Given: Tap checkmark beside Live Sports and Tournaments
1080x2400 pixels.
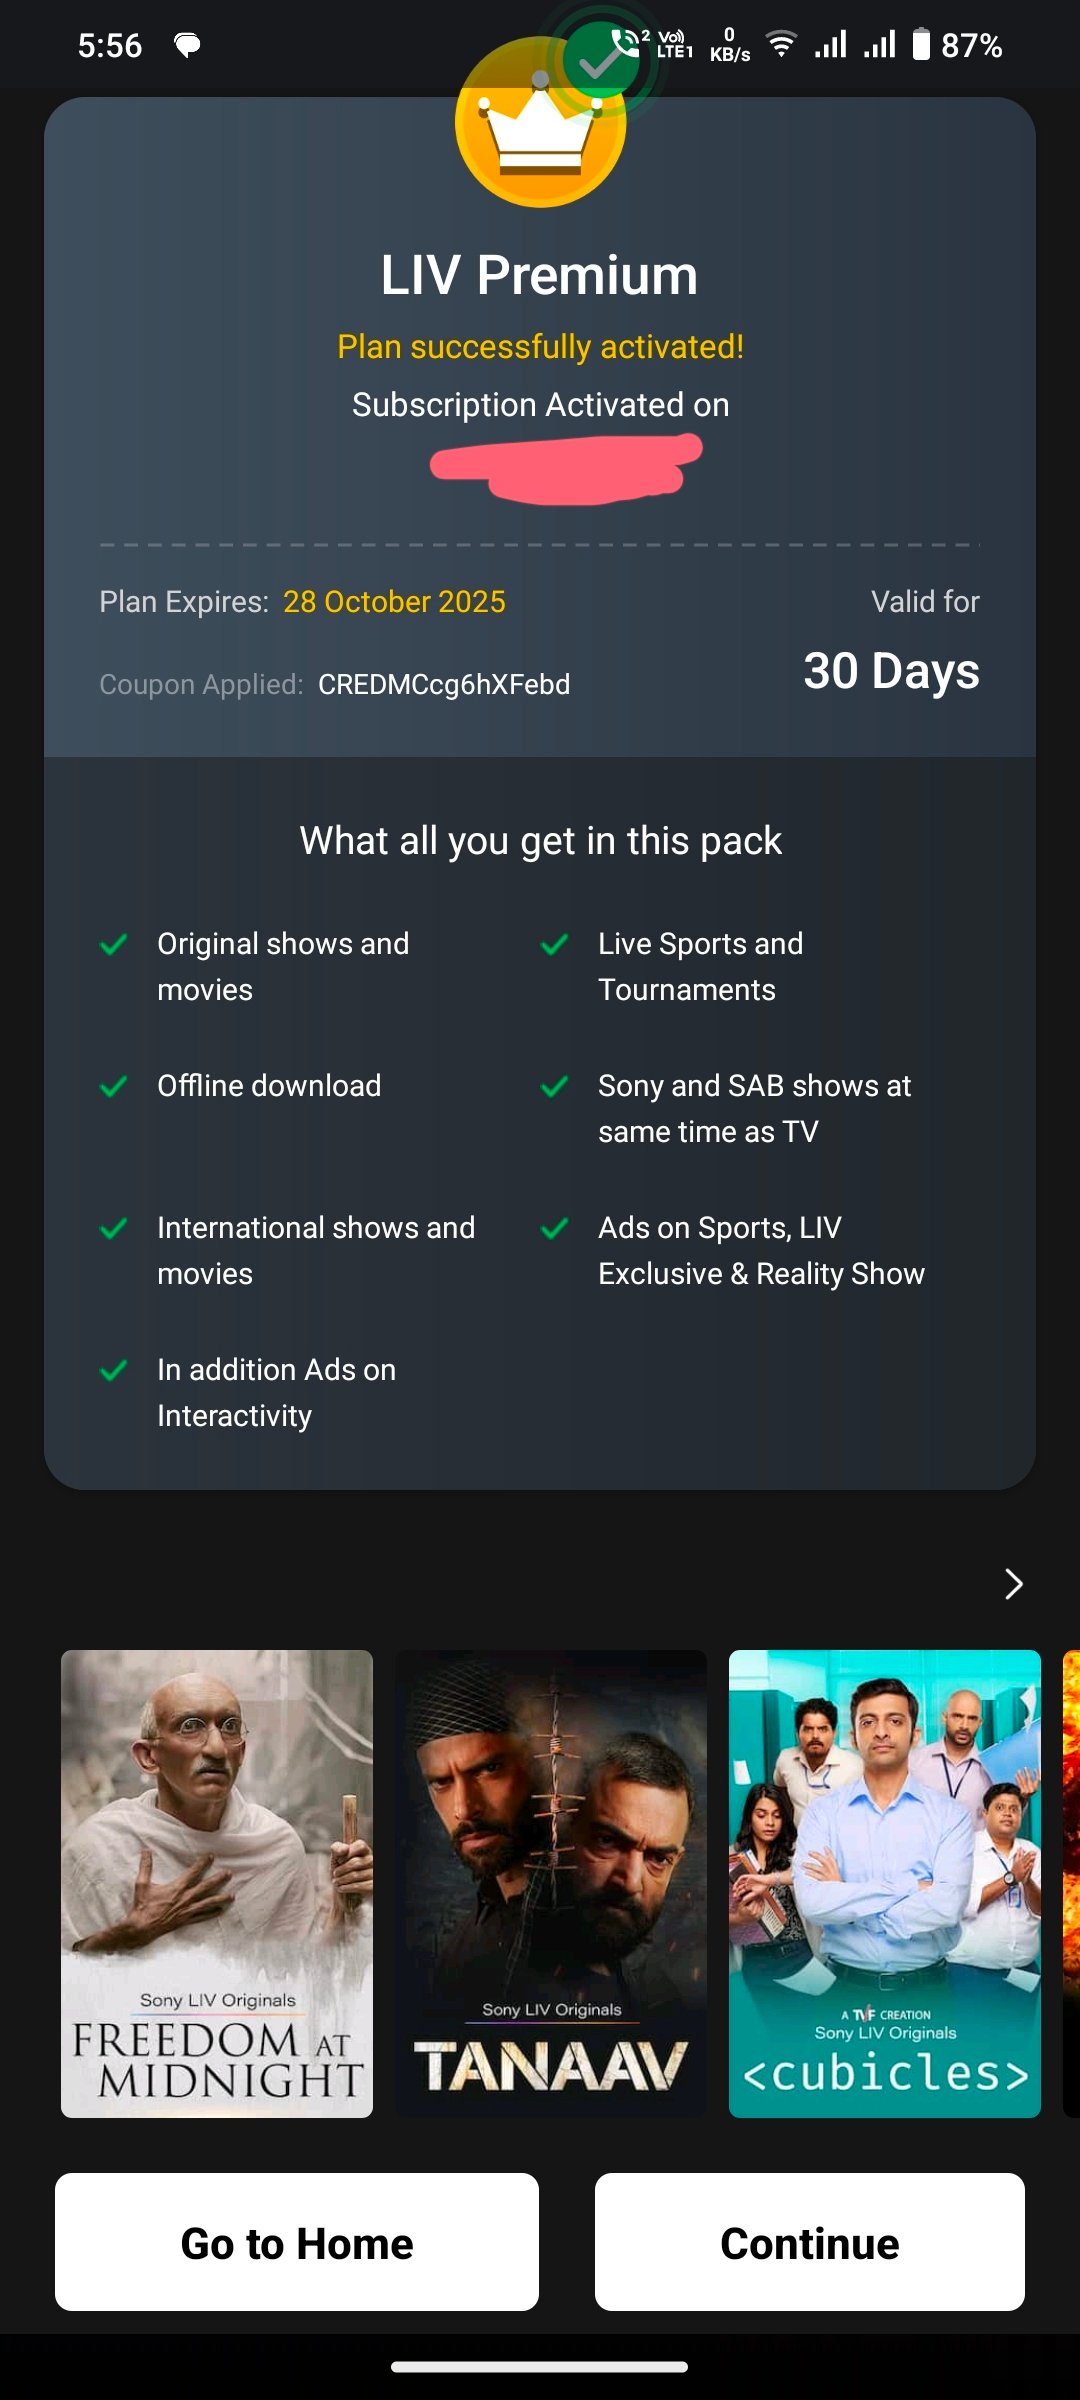Looking at the screenshot, I should (x=555, y=944).
